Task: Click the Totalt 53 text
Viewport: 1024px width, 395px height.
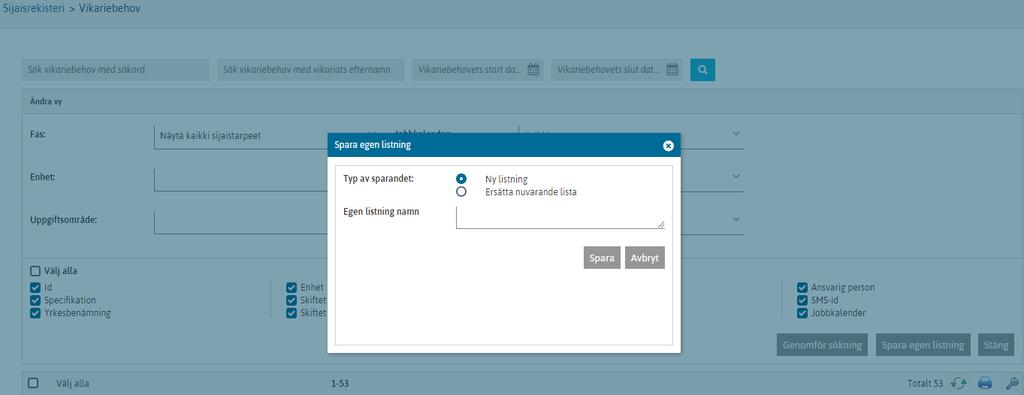Action: 925,384
